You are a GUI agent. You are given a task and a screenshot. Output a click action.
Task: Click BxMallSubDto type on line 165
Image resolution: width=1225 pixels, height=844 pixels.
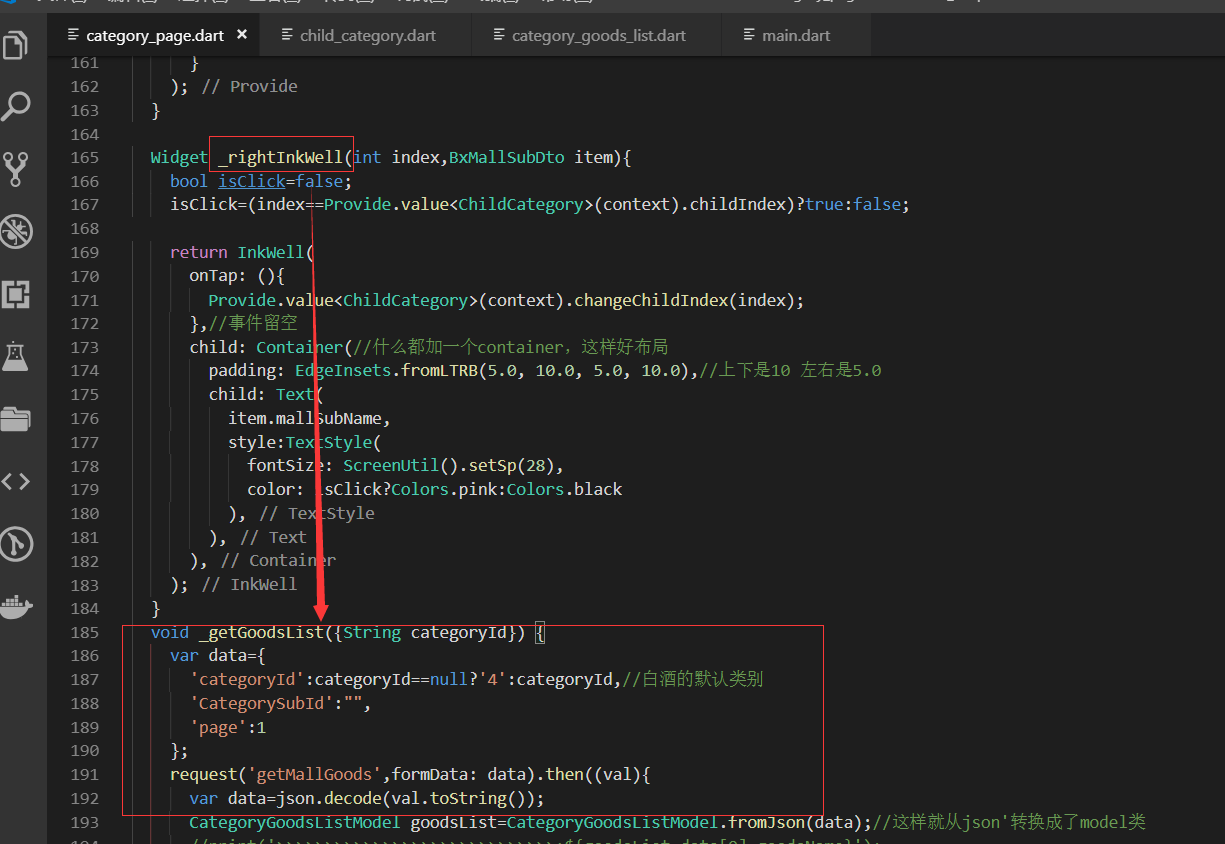(x=507, y=157)
